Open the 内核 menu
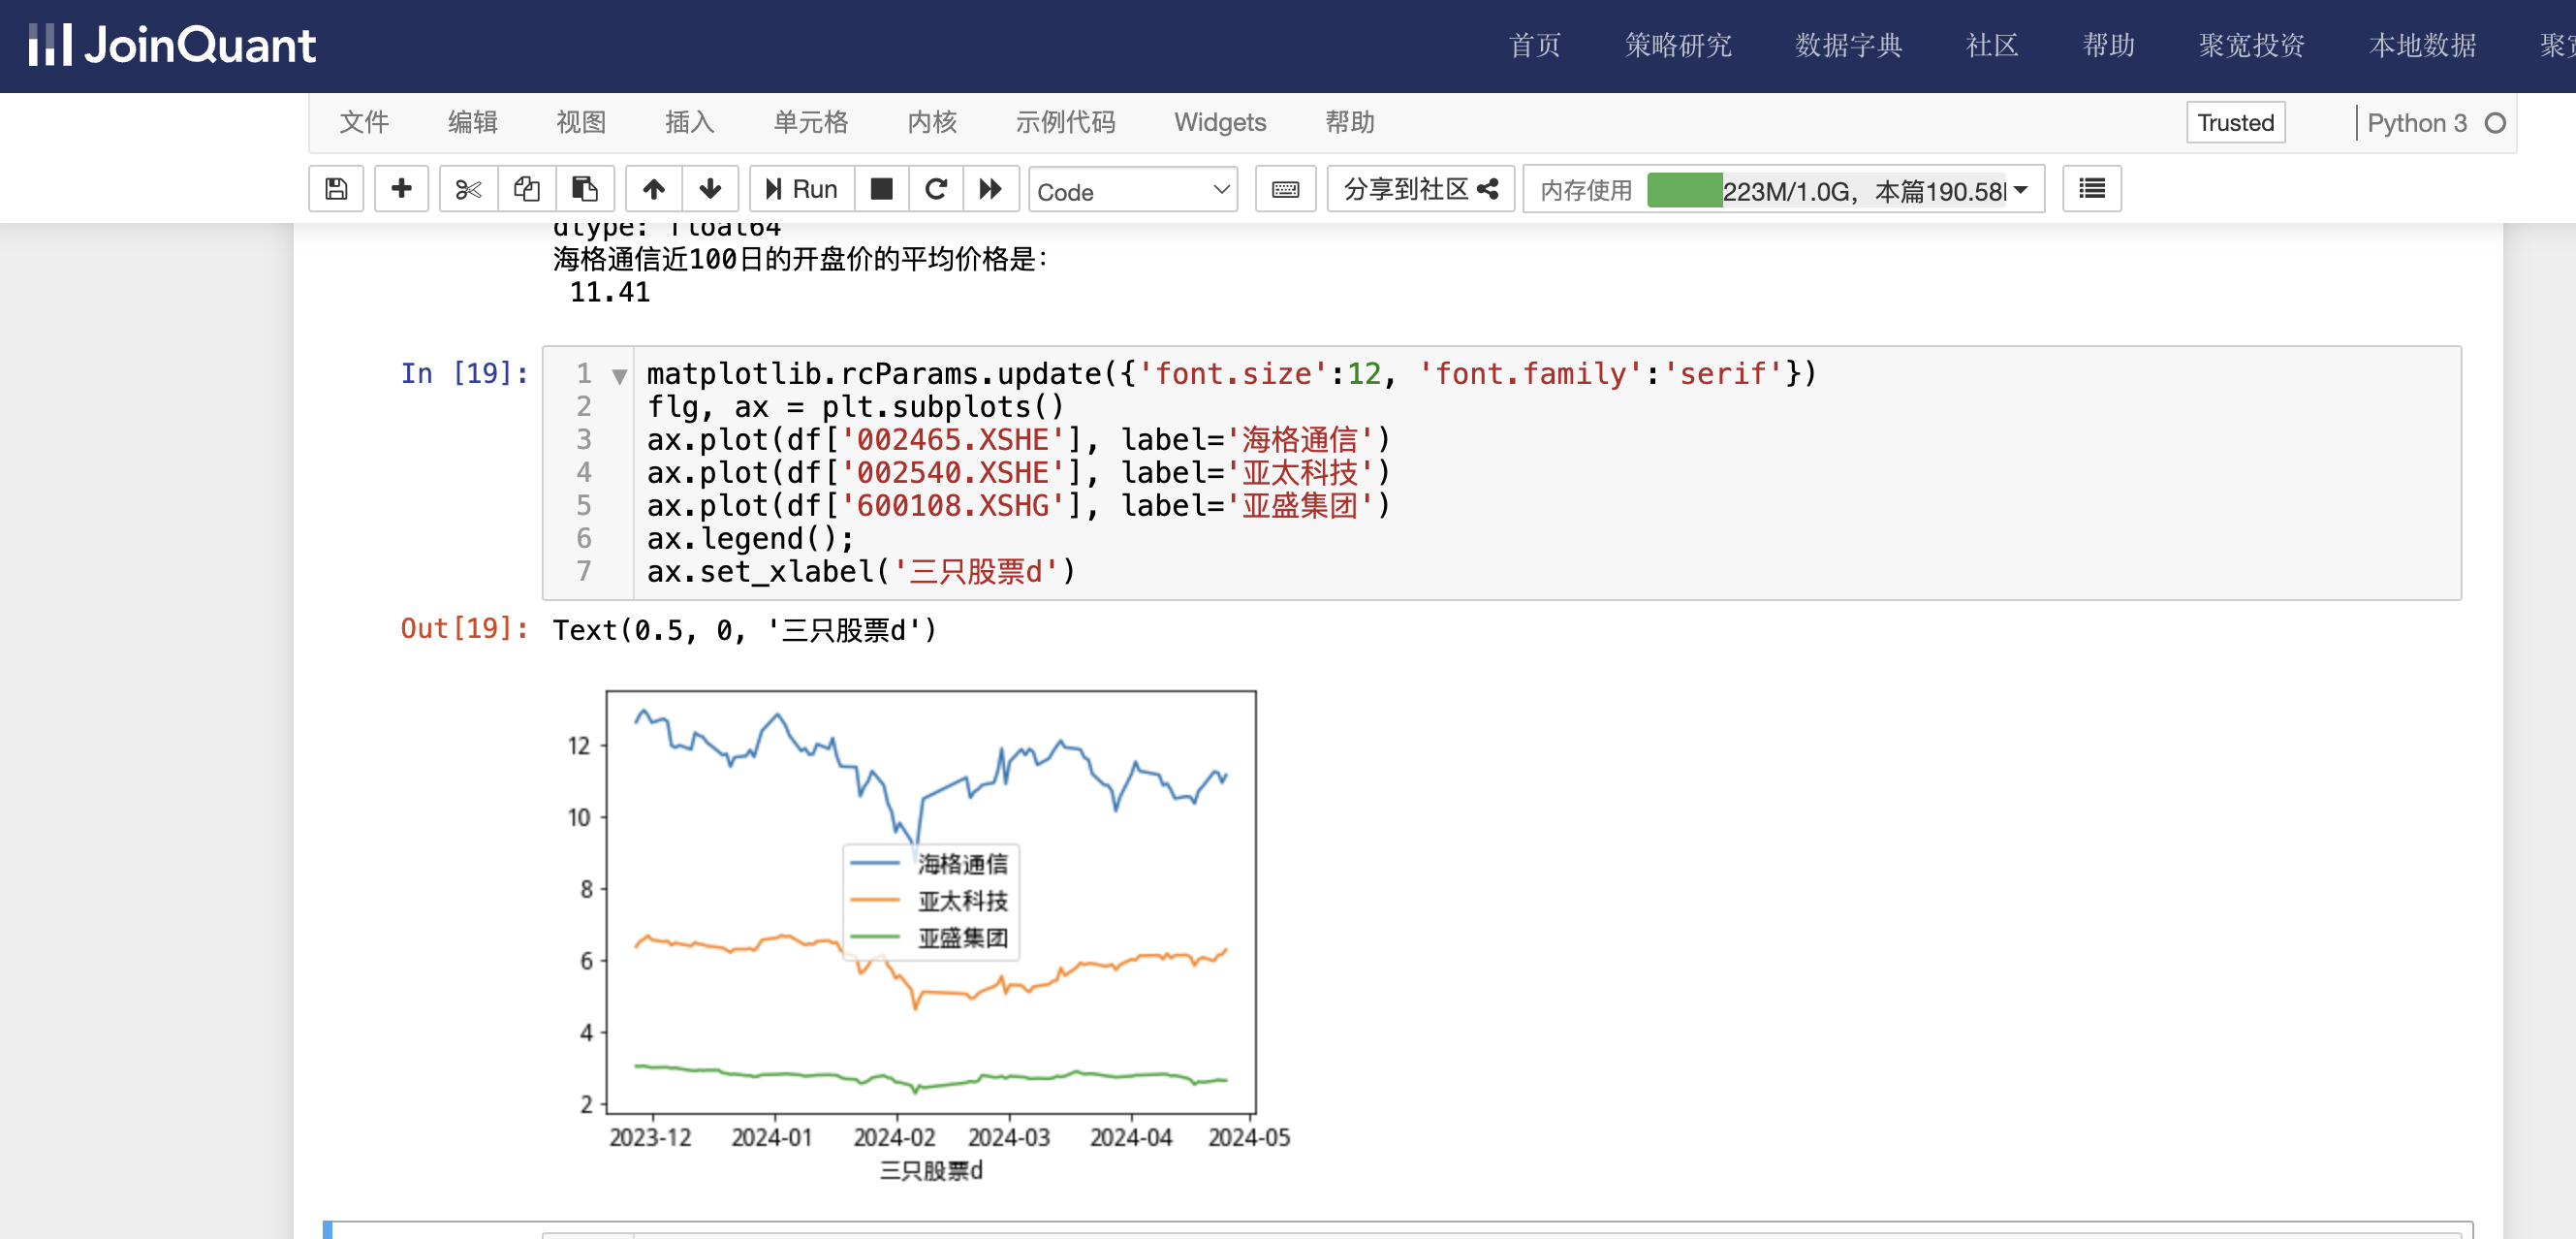 [x=931, y=122]
